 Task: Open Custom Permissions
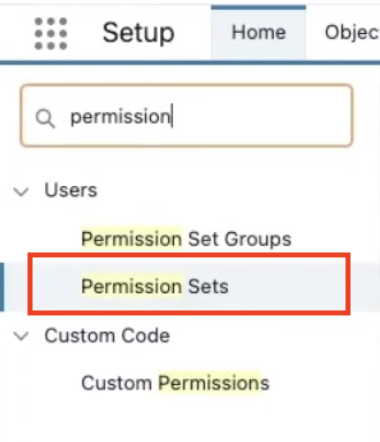175,383
